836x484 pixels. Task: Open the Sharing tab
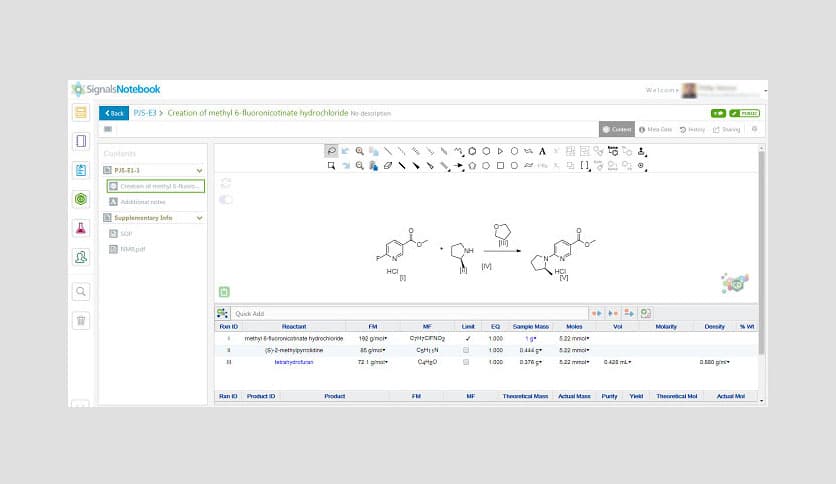(727, 130)
